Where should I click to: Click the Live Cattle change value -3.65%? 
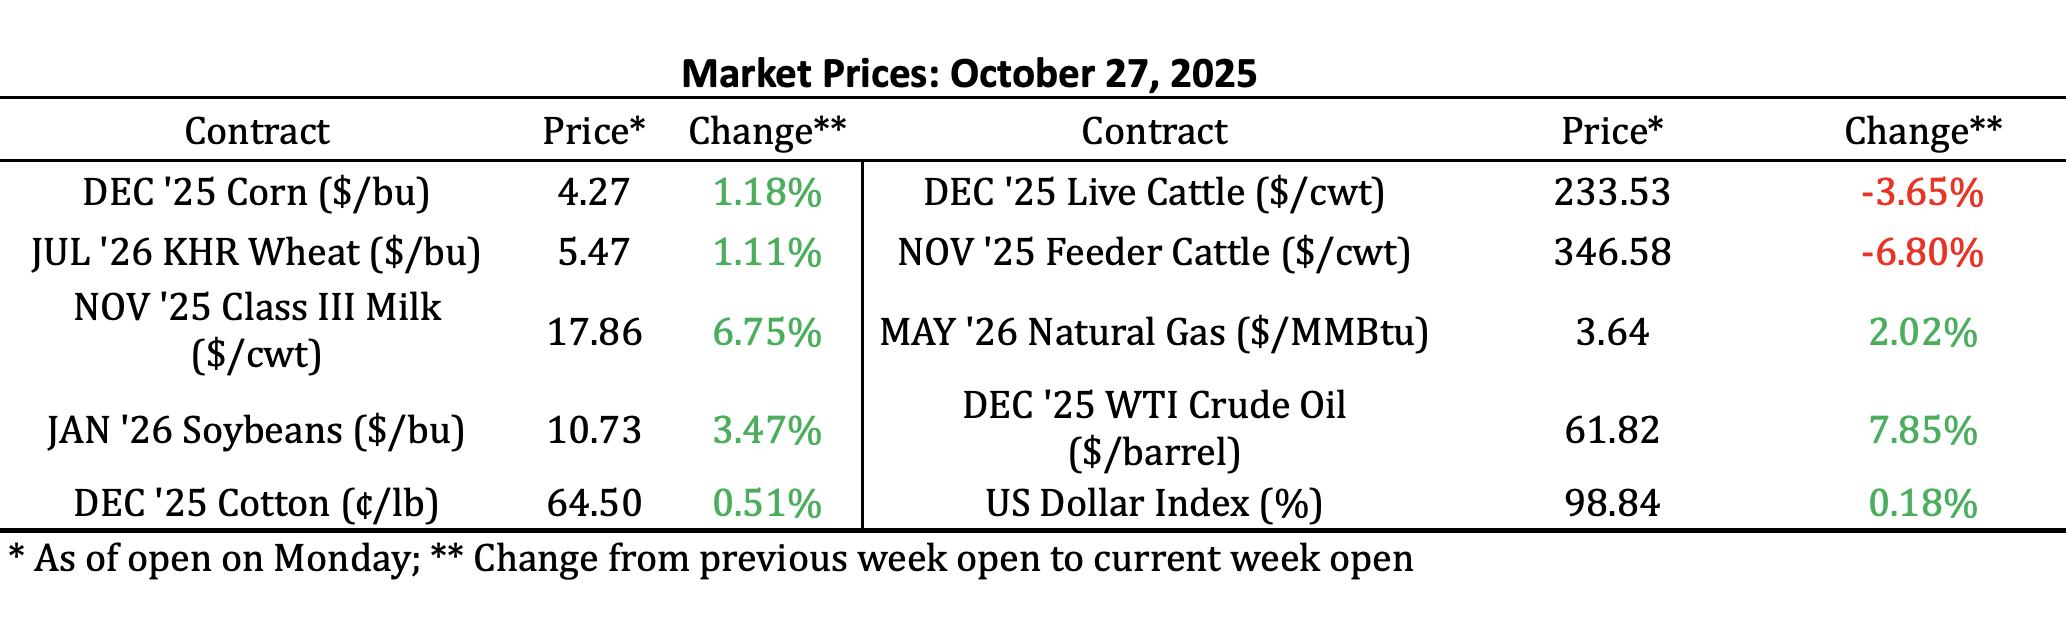coord(1922,192)
